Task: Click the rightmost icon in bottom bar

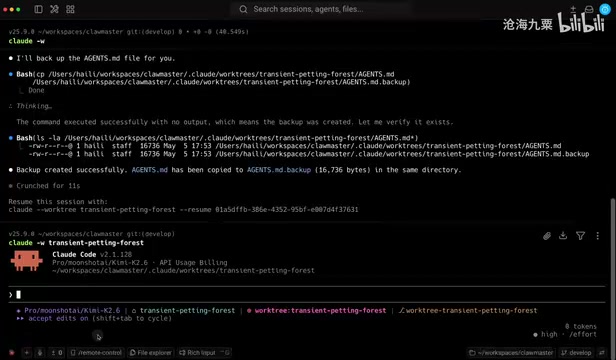Action: pos(602,353)
